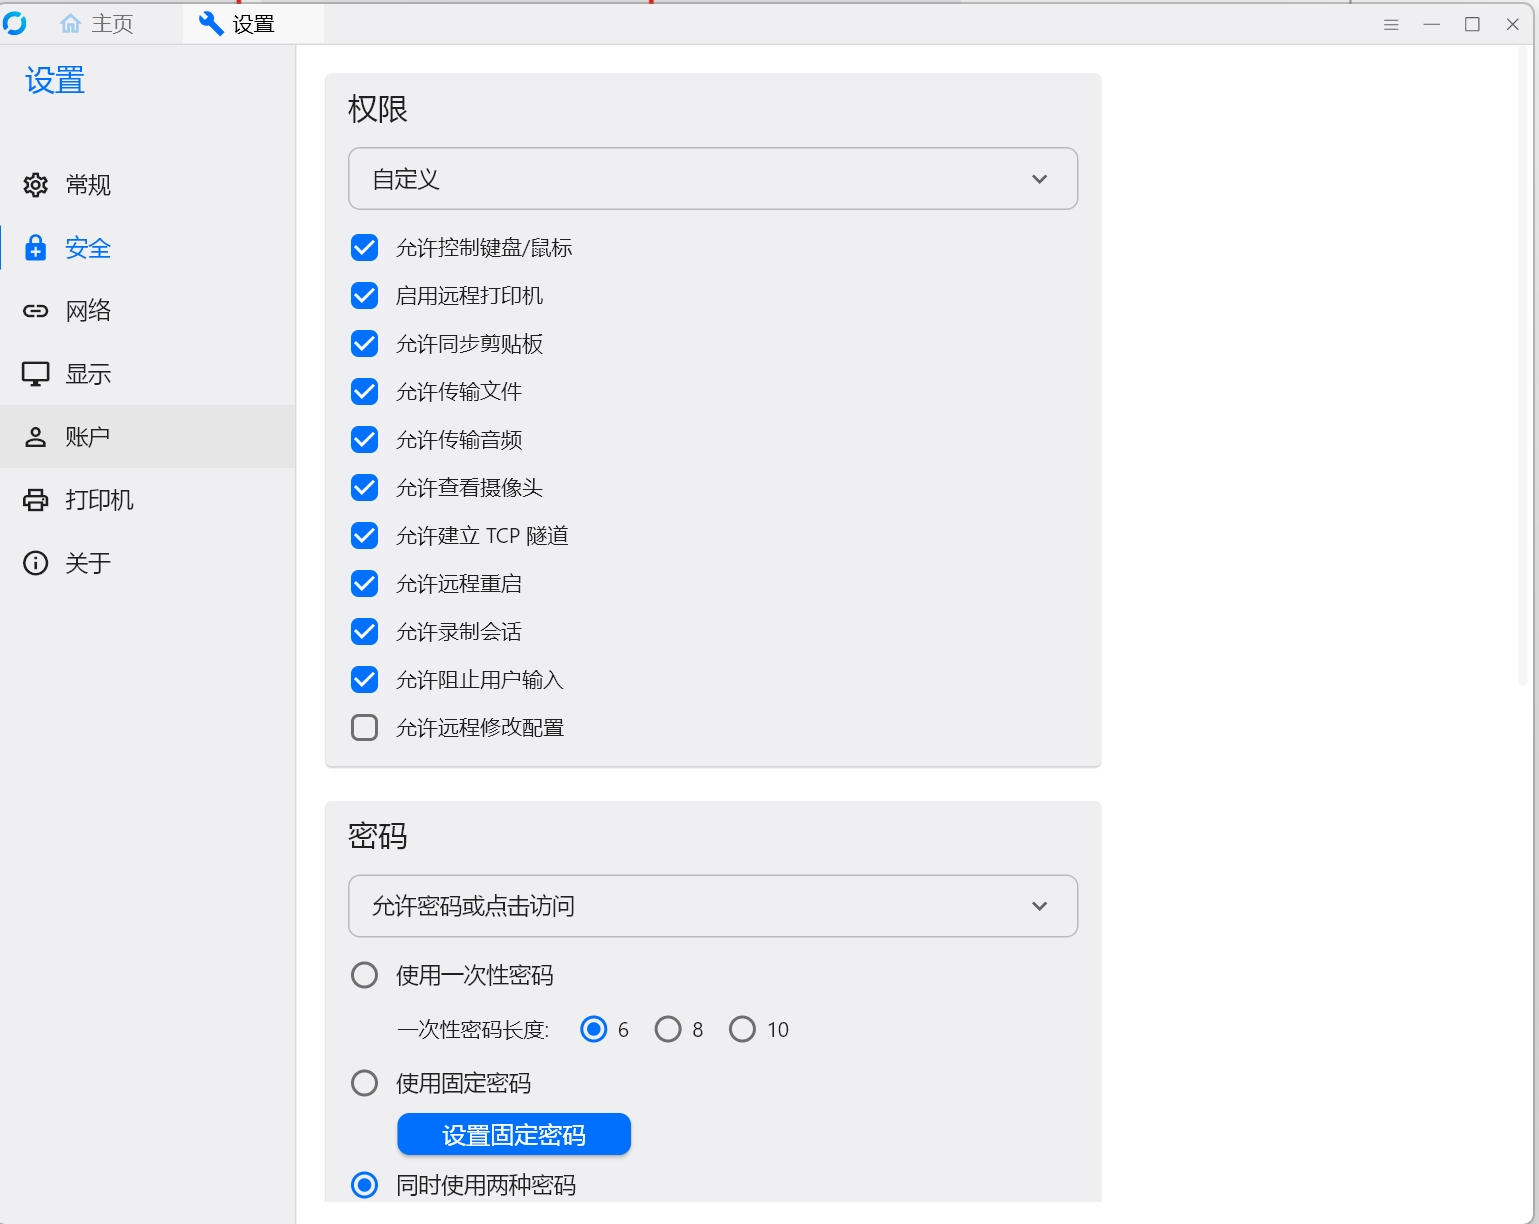Click the 密码 section heading
Screen dimensions: 1539x1224
378,836
